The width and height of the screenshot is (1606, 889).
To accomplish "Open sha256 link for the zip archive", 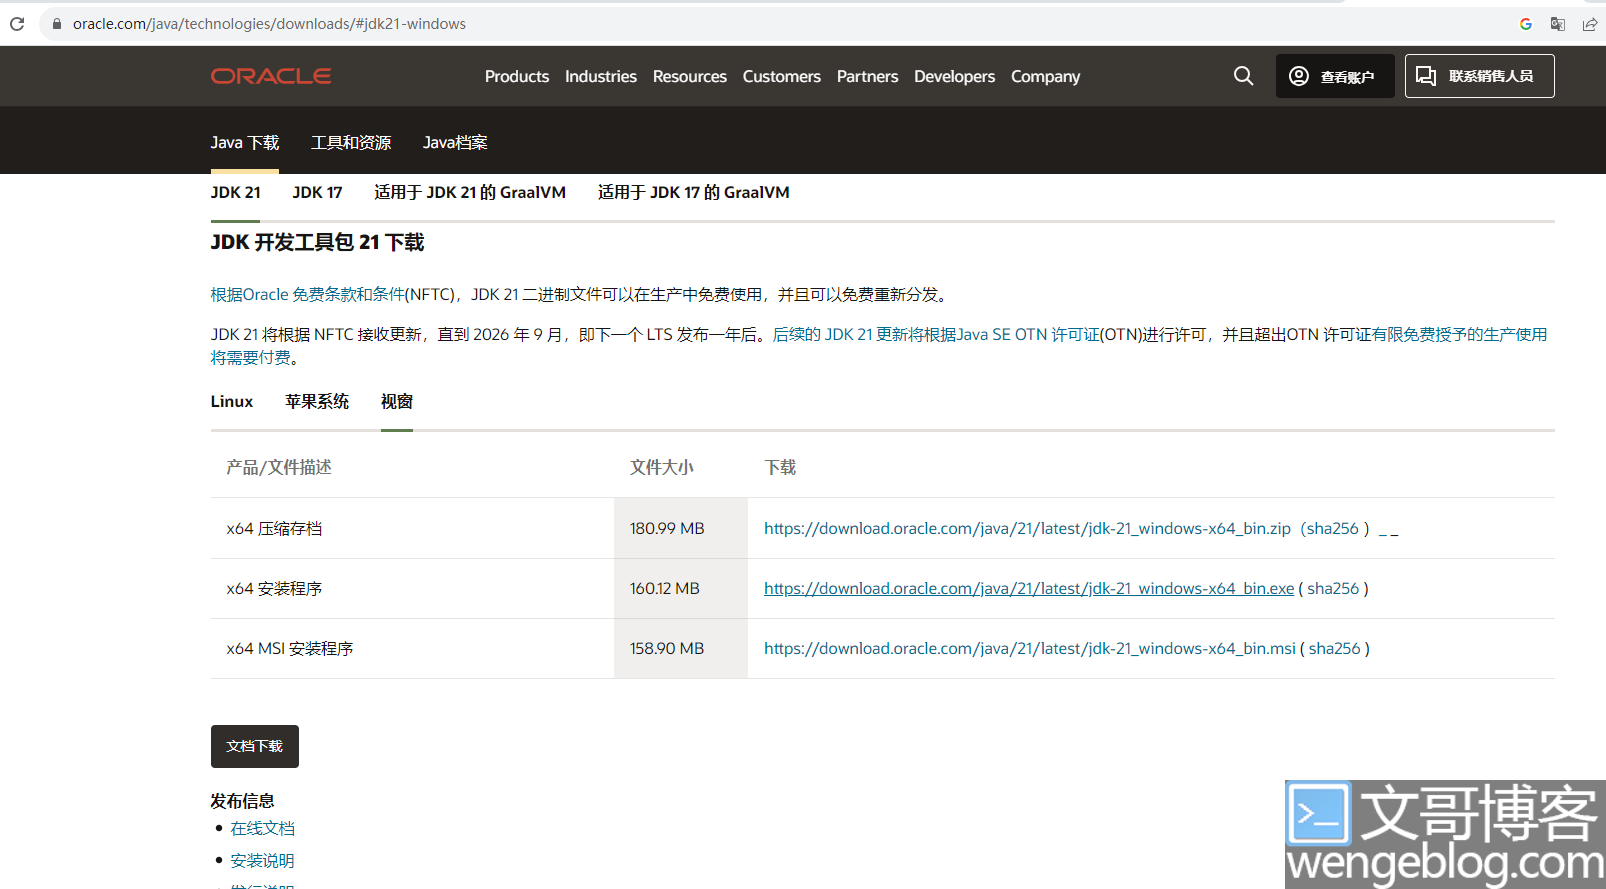I will pos(1332,529).
